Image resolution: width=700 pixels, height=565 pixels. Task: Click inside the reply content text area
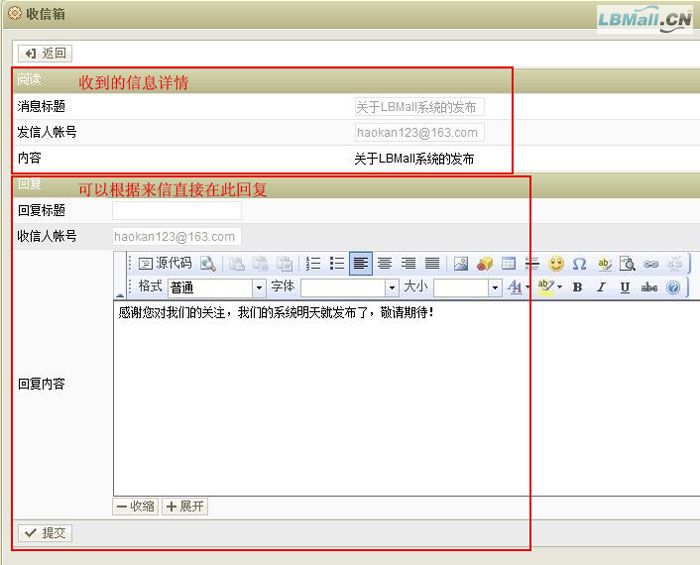tap(406, 398)
